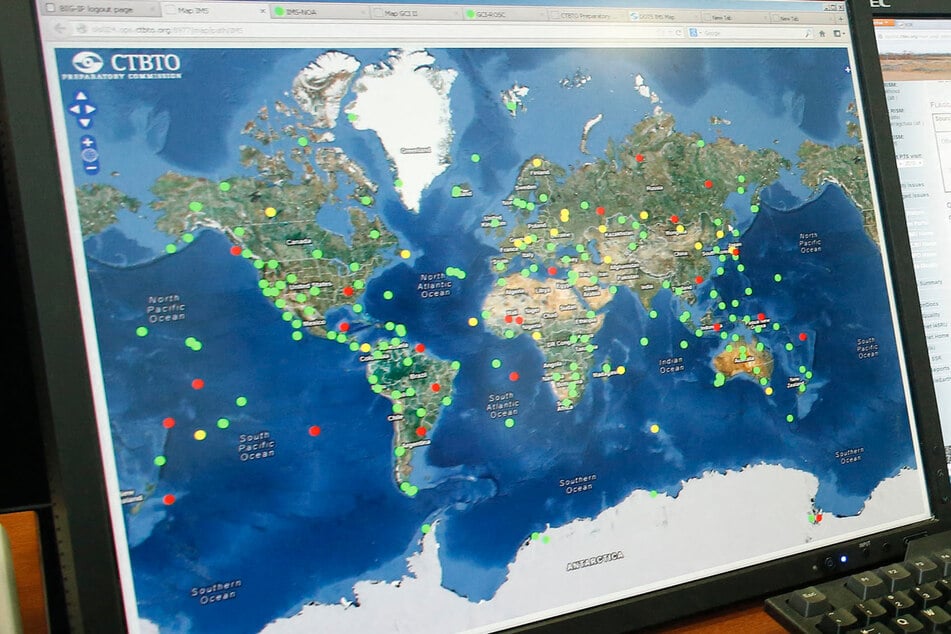
Task: Reload the page with the refresh icon
Action: [x=679, y=33]
